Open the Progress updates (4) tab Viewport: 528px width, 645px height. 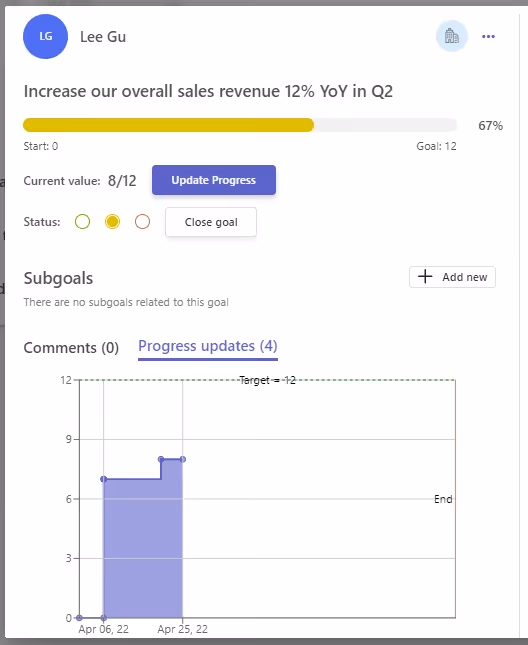coord(208,346)
